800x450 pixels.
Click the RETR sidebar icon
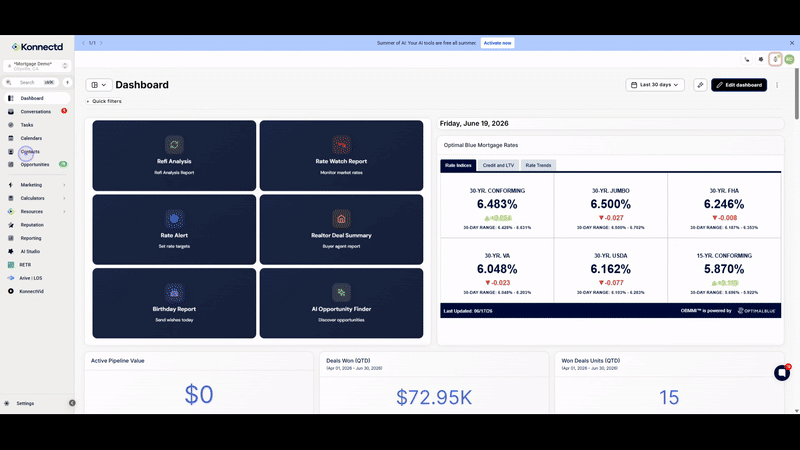(x=11, y=264)
